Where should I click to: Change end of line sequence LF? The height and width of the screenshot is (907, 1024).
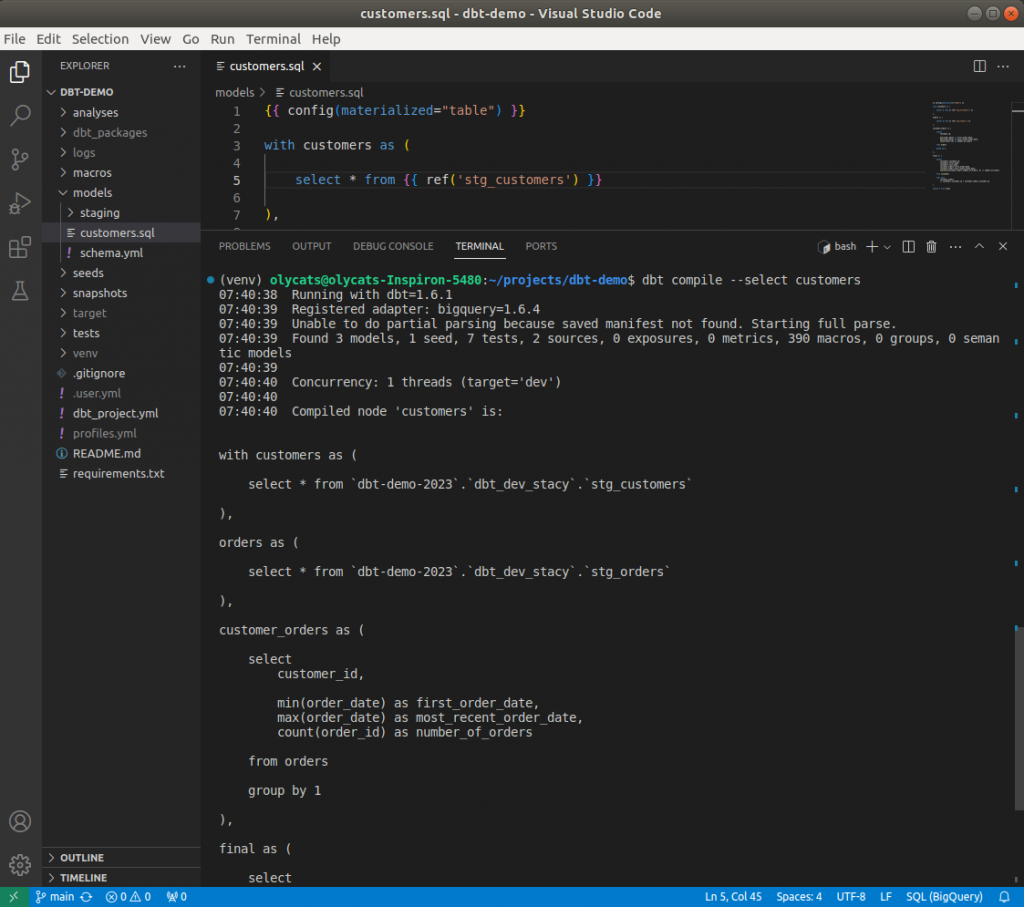click(x=886, y=897)
